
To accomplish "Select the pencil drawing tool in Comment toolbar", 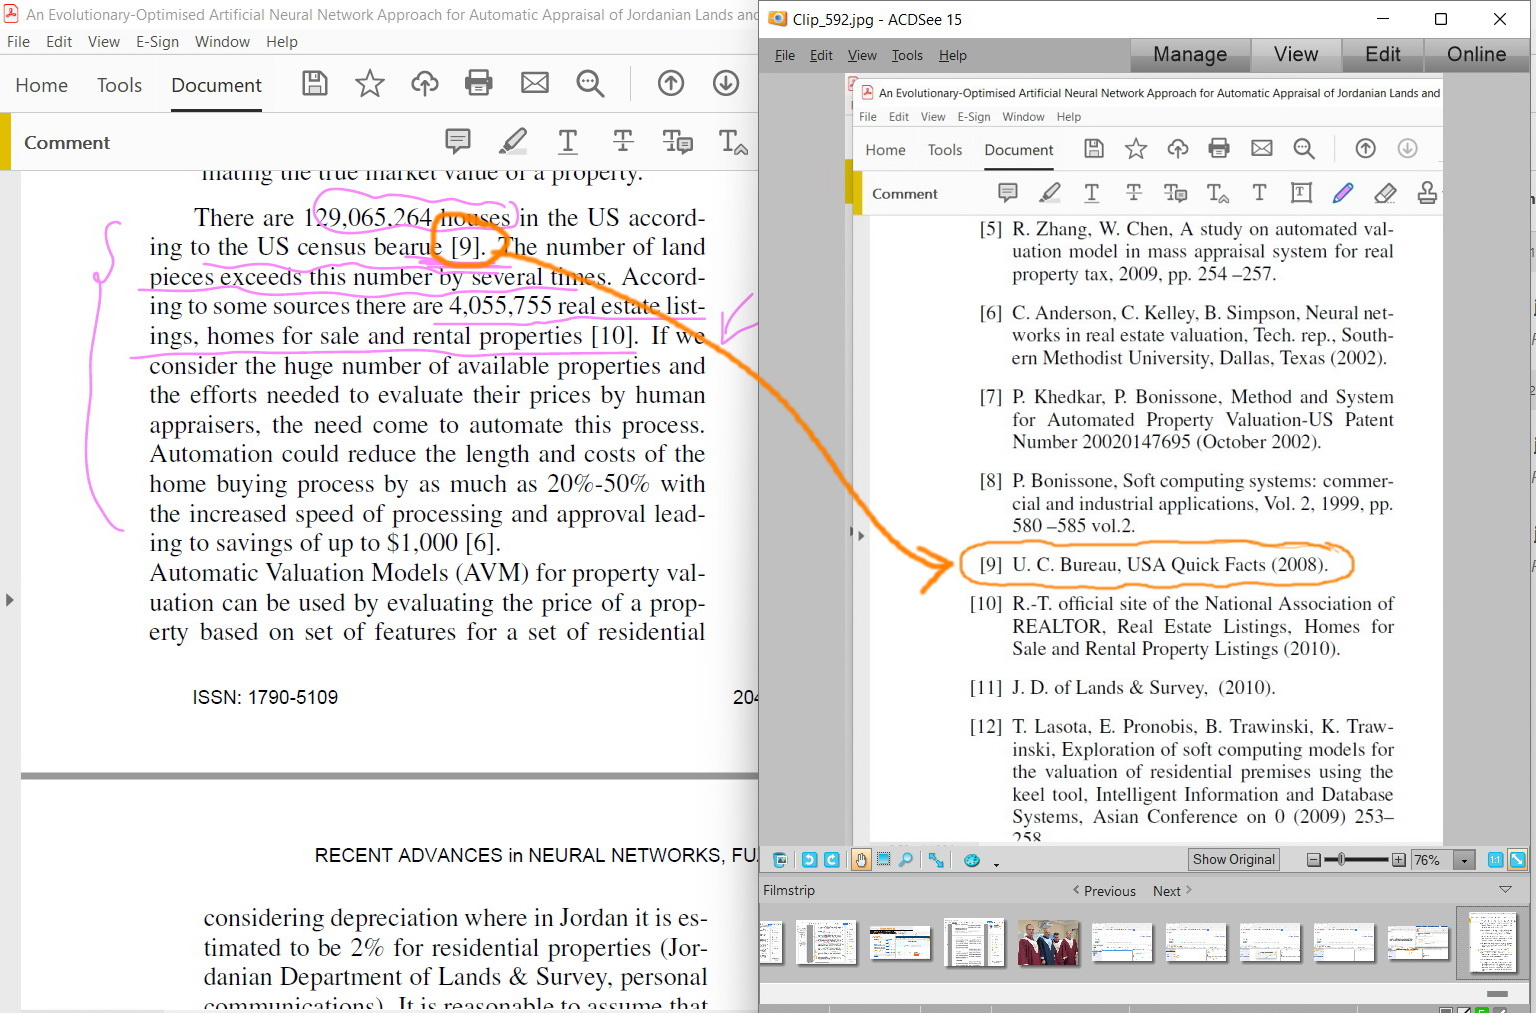I will [1344, 192].
